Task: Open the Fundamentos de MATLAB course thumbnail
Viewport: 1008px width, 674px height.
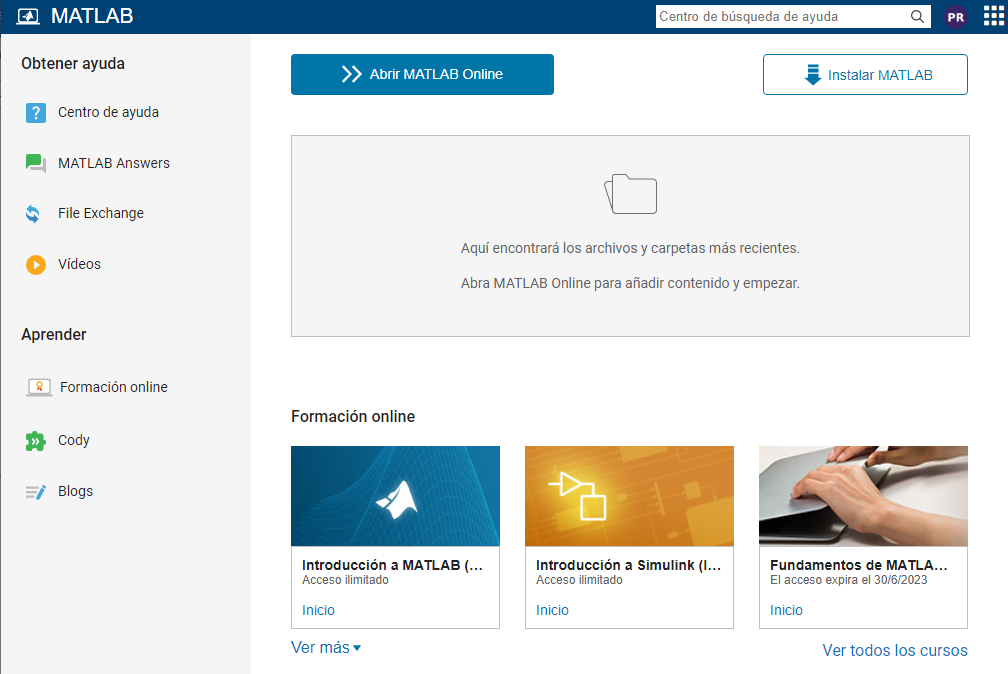Action: click(x=862, y=496)
